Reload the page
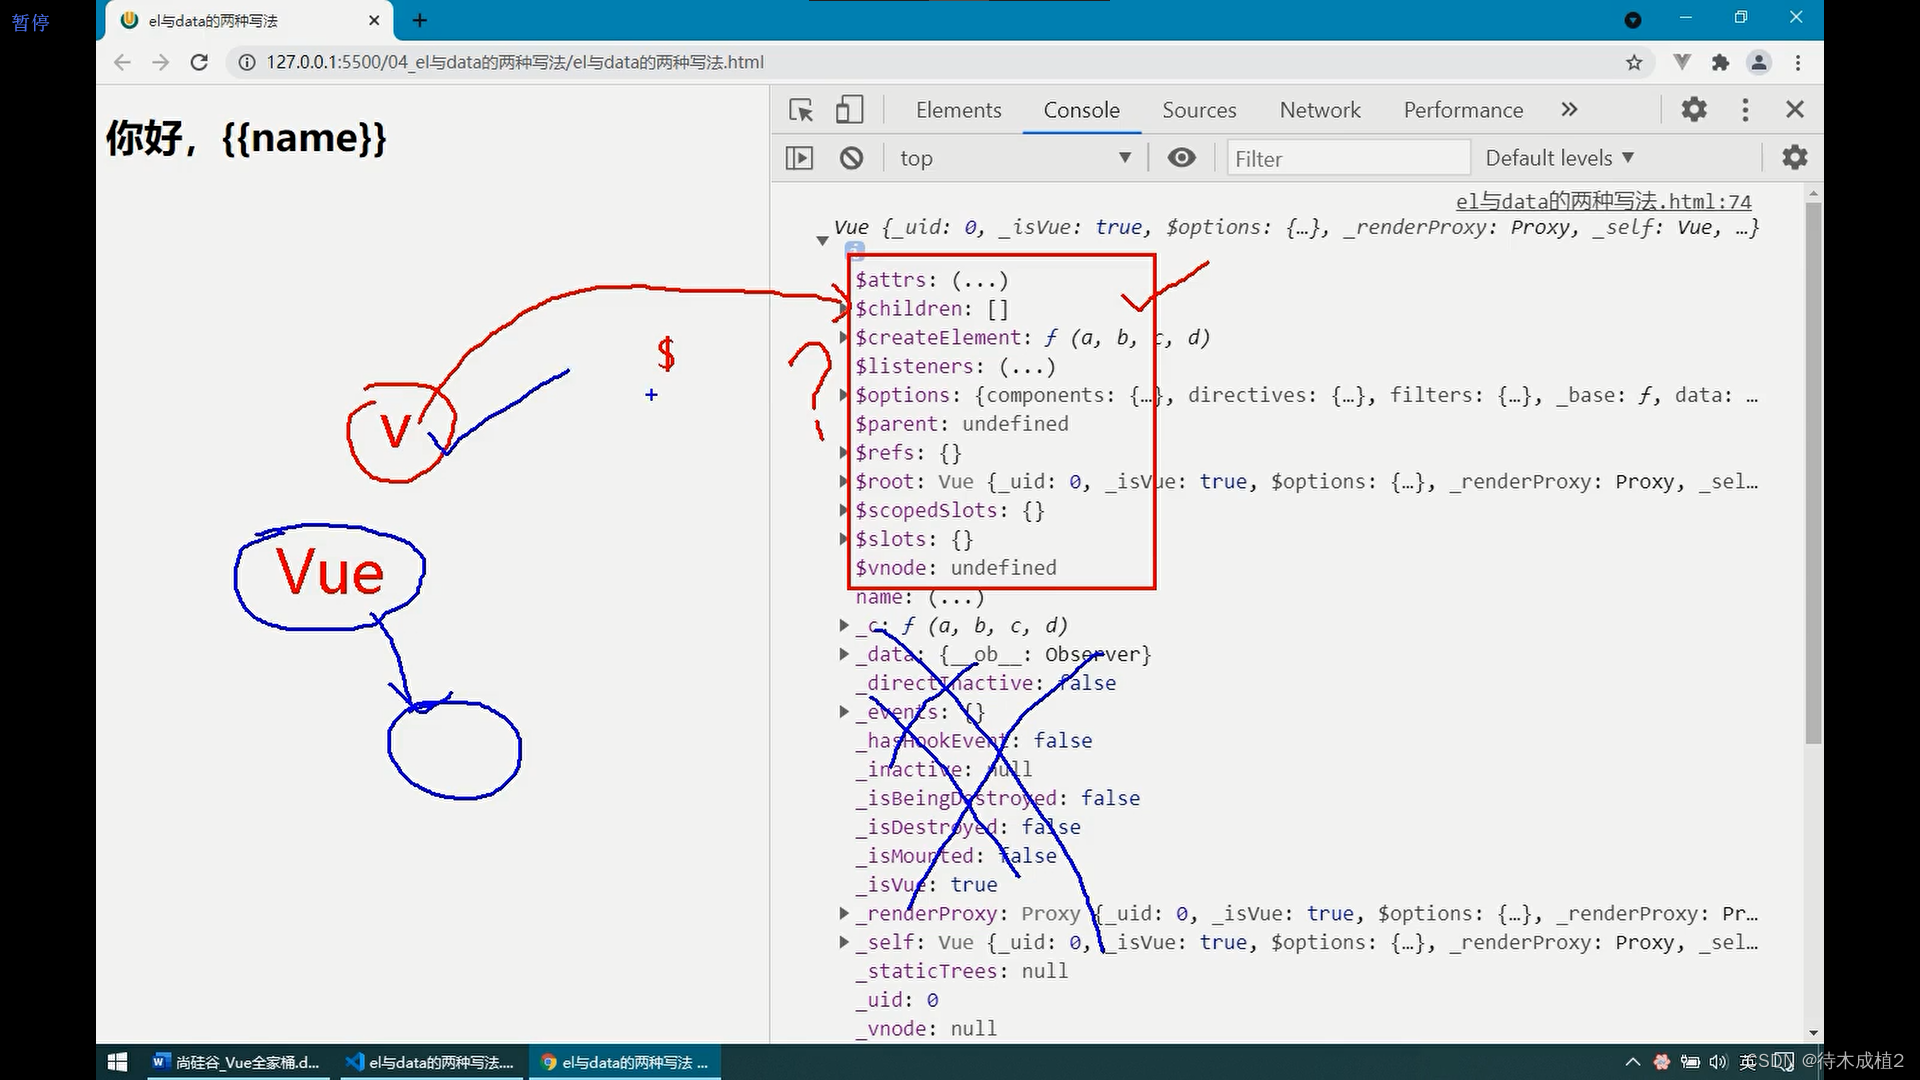1920x1080 pixels. coord(199,62)
